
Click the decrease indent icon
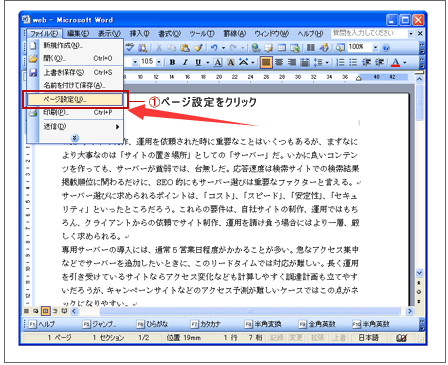point(366,62)
